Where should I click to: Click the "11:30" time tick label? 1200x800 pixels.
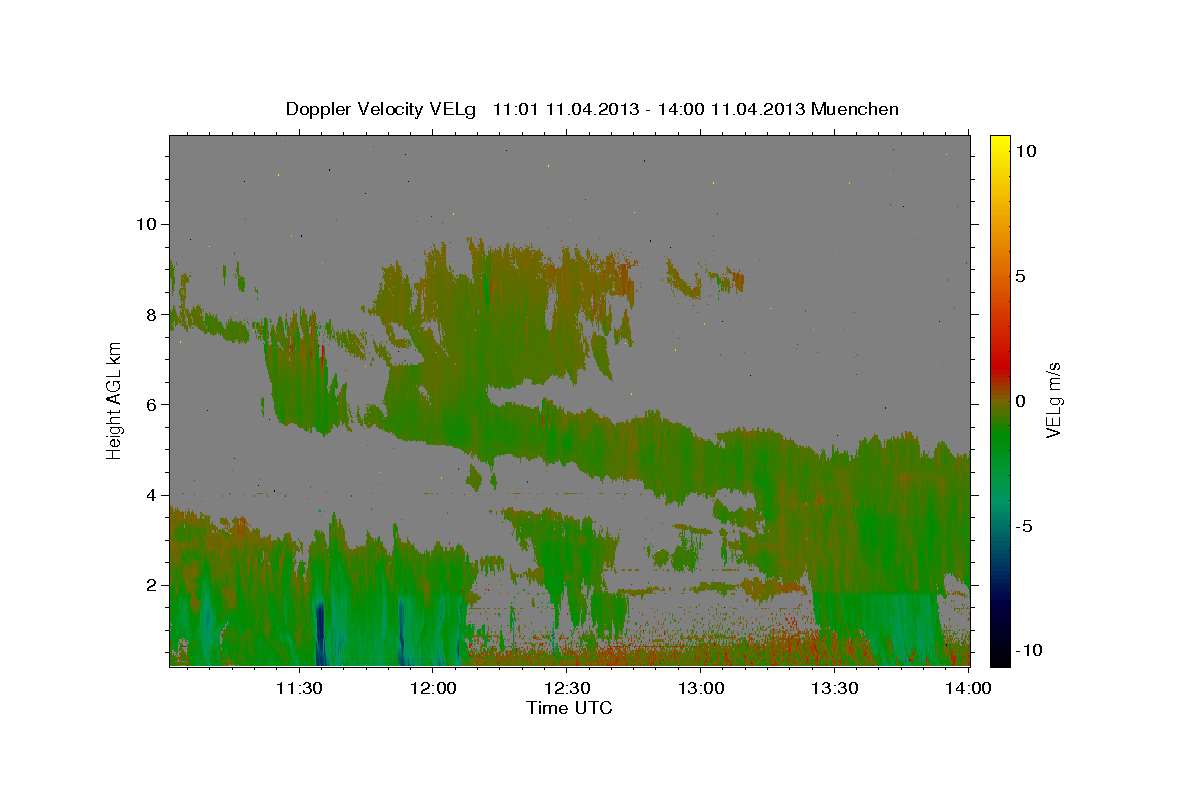298,688
